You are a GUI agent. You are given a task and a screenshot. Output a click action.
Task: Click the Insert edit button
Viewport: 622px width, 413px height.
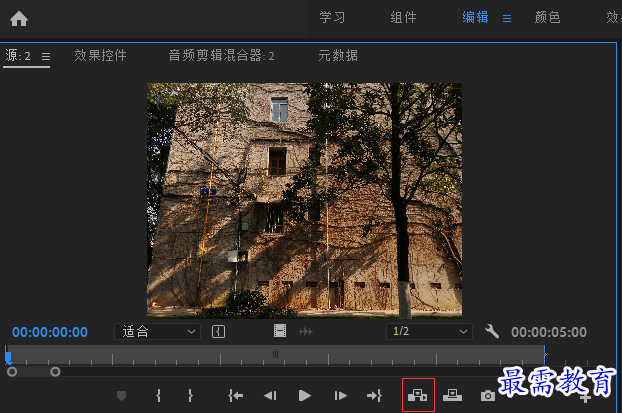point(418,395)
